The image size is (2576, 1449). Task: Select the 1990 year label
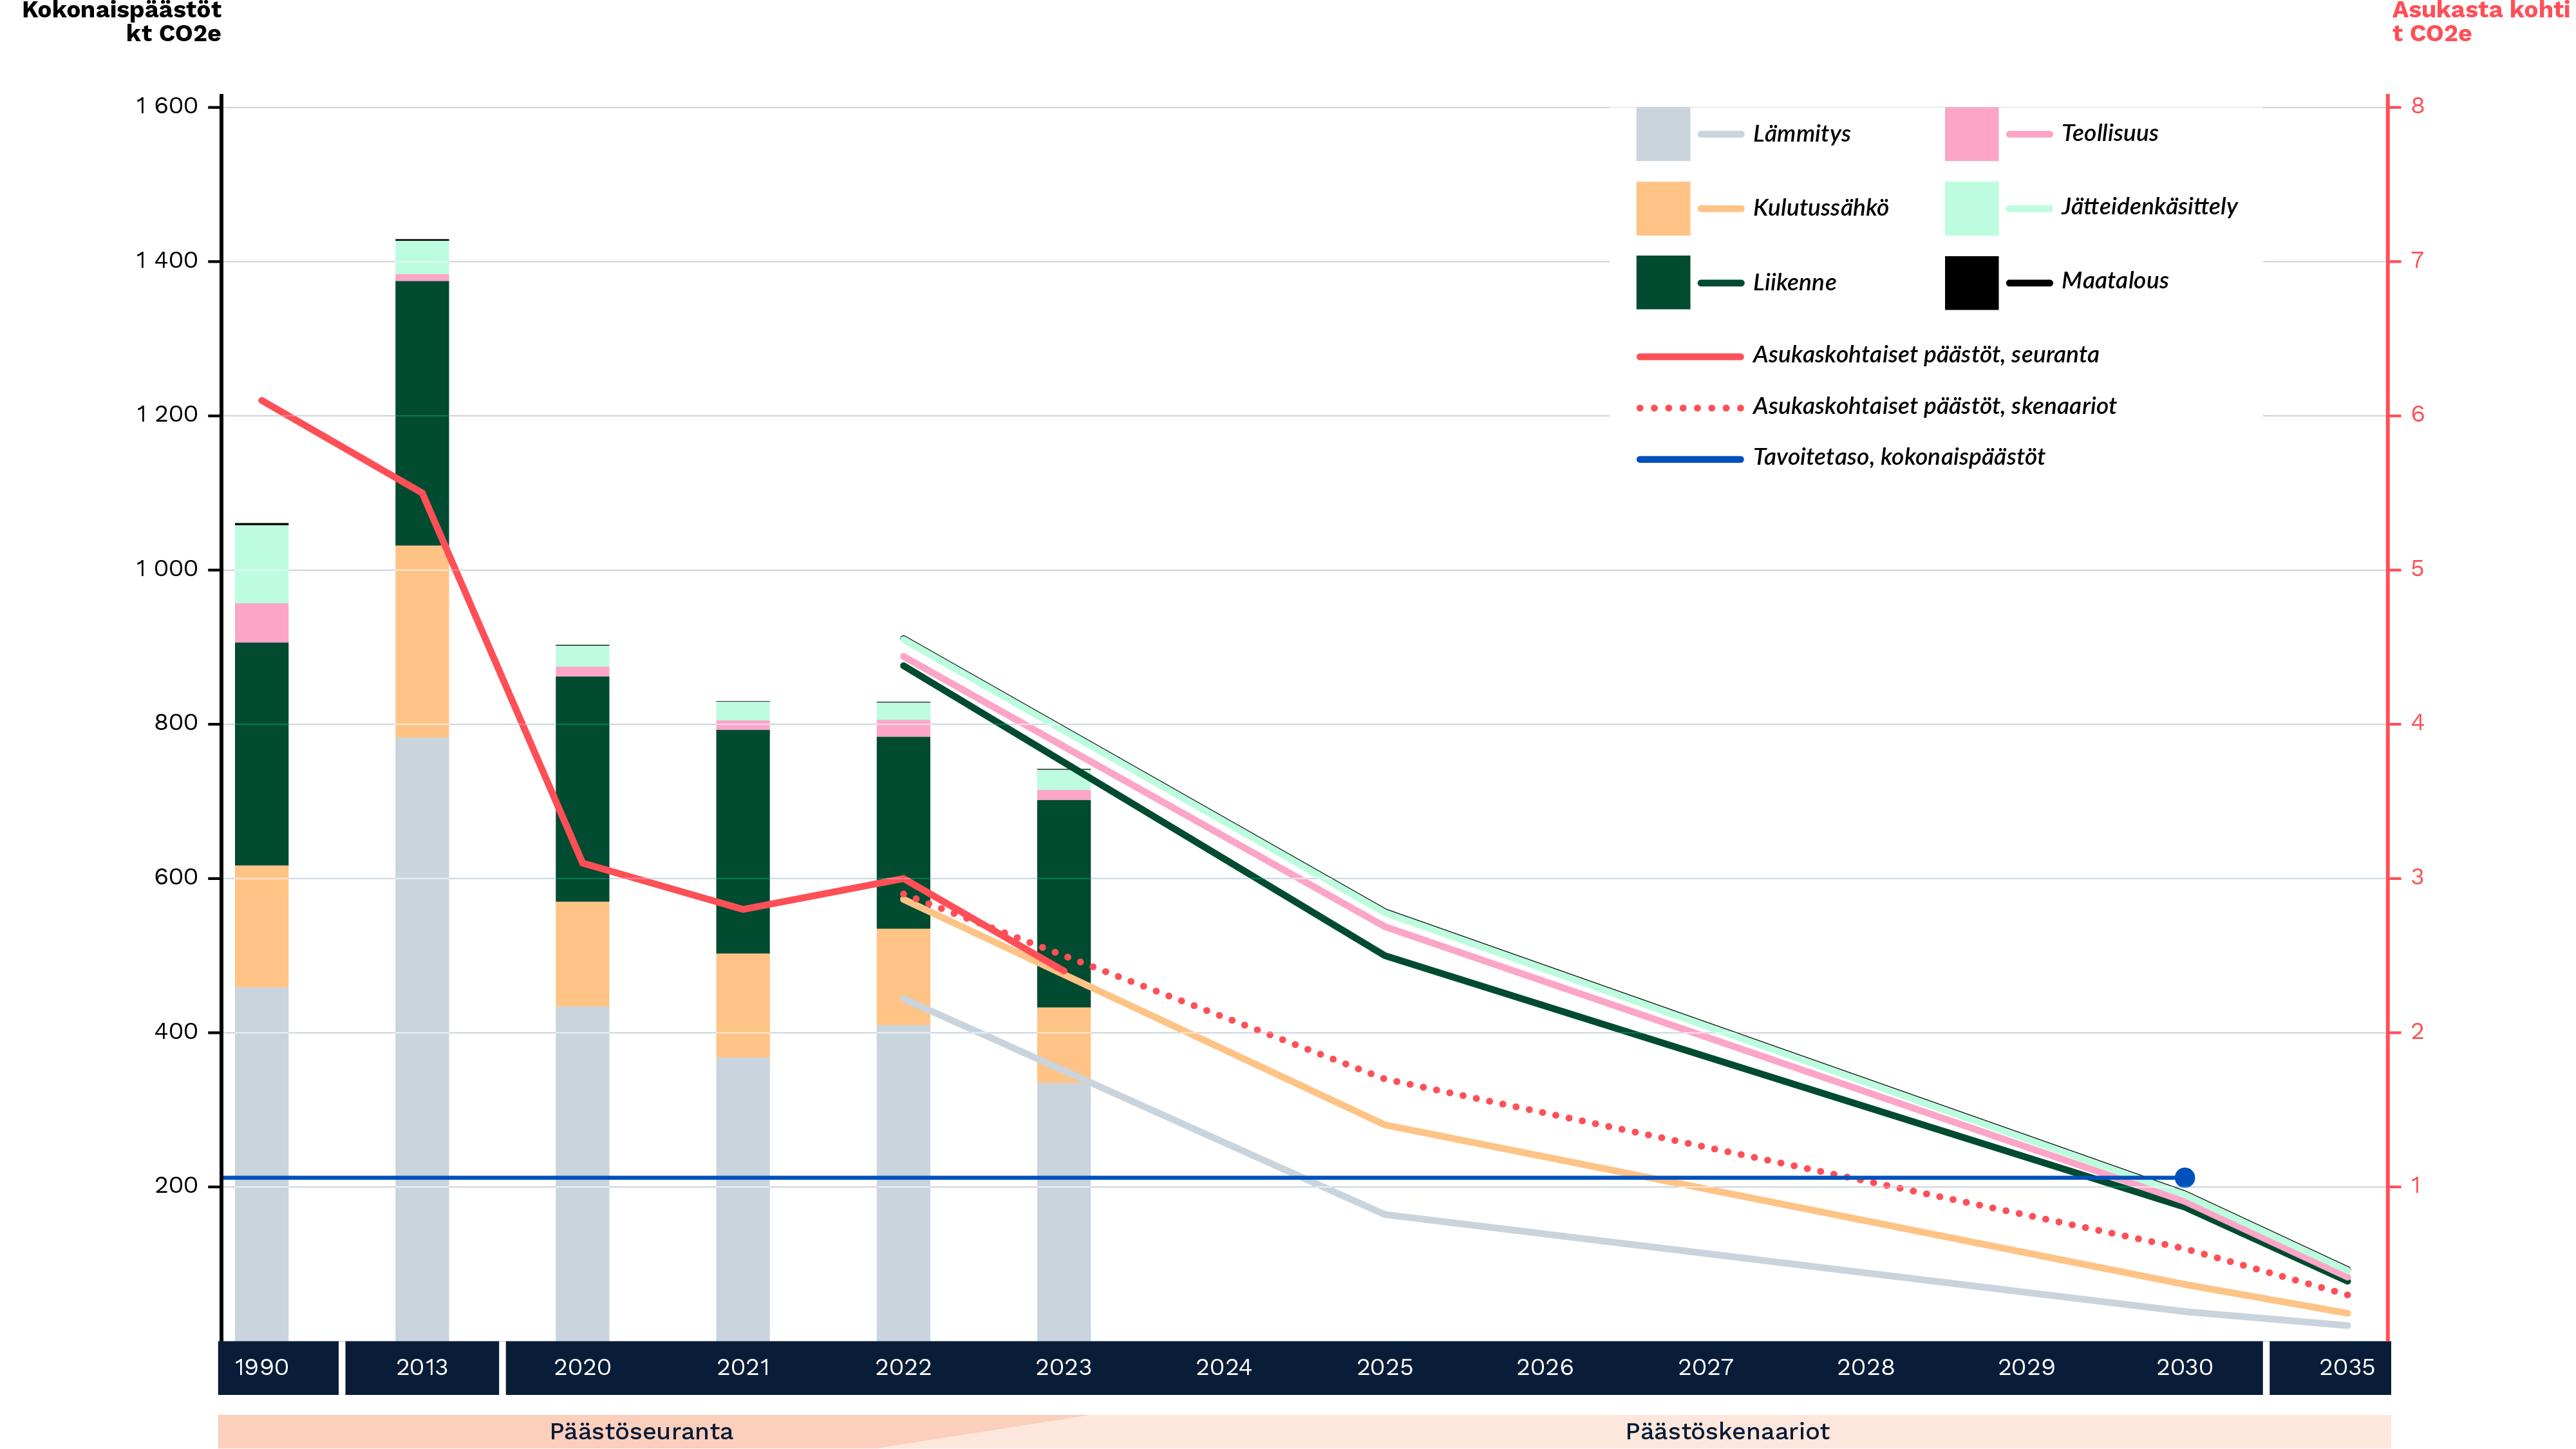261,1367
